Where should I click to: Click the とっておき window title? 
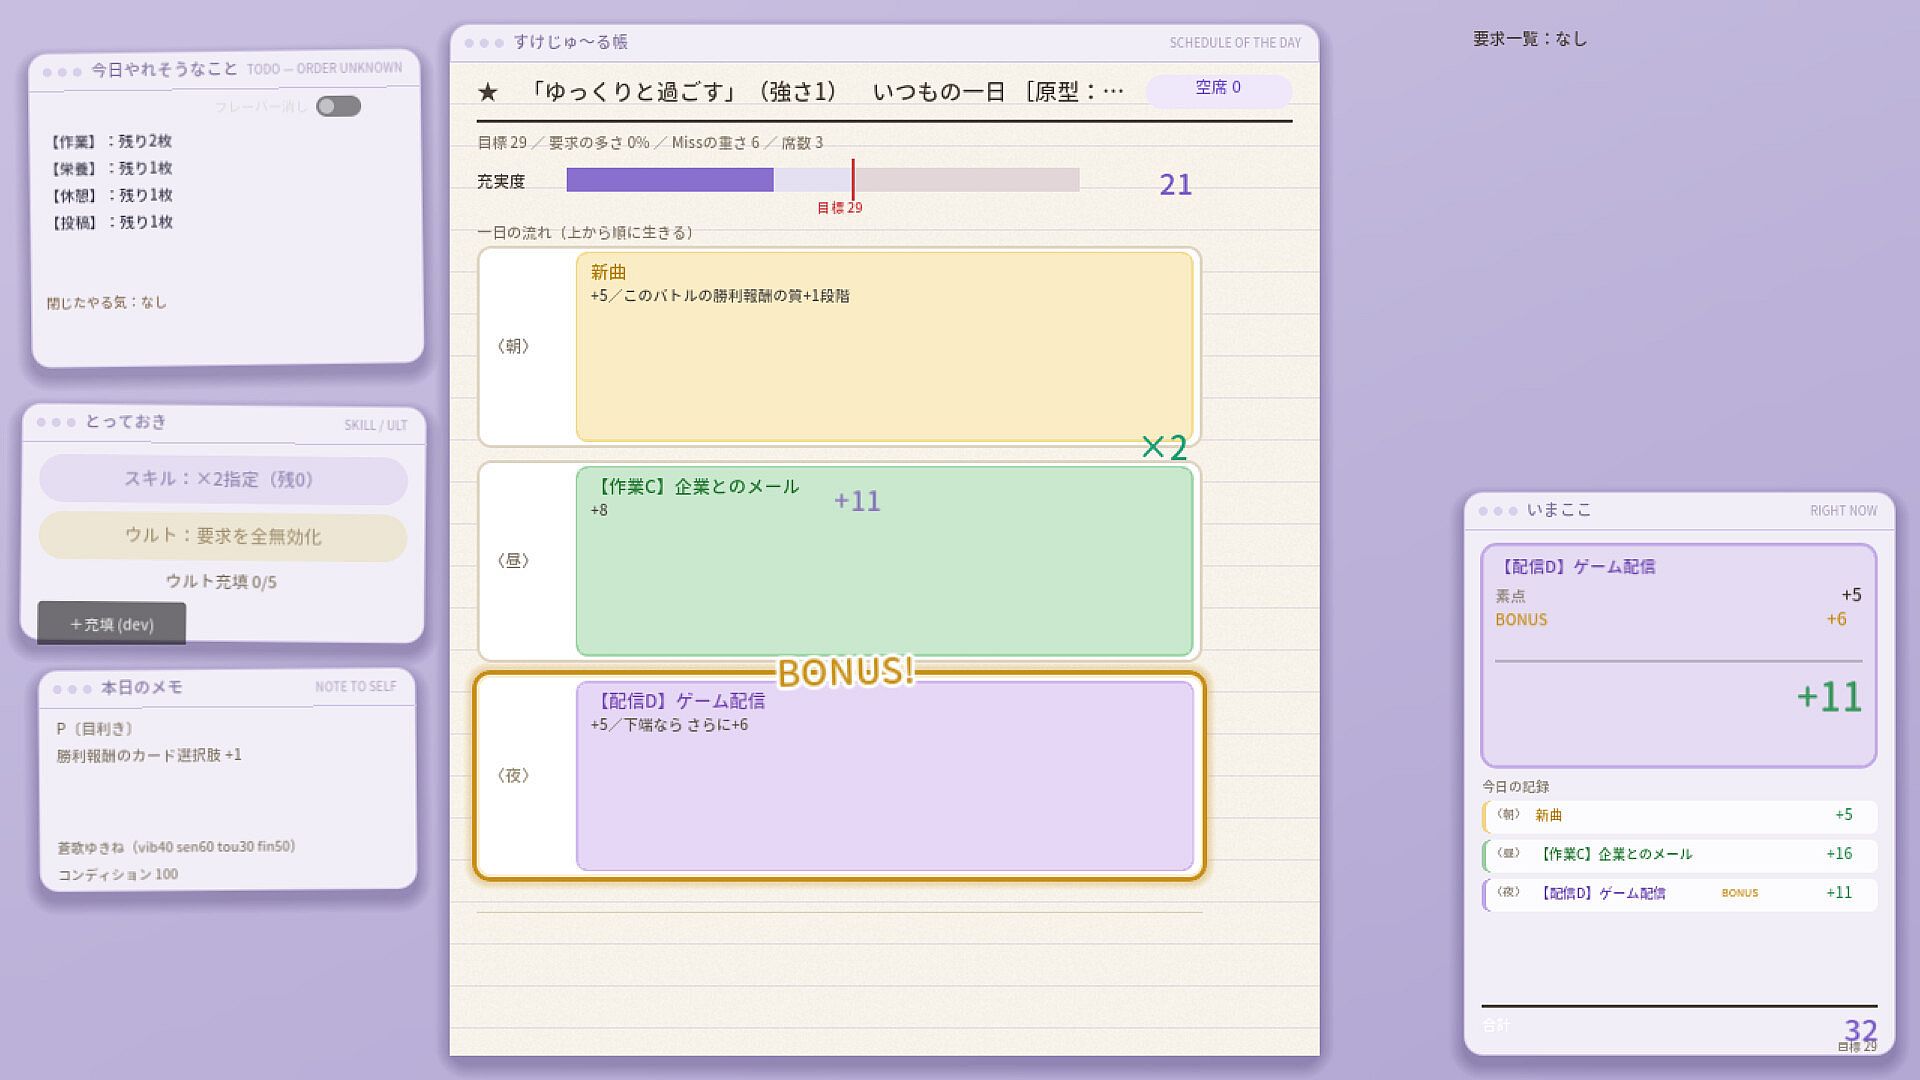pos(126,422)
